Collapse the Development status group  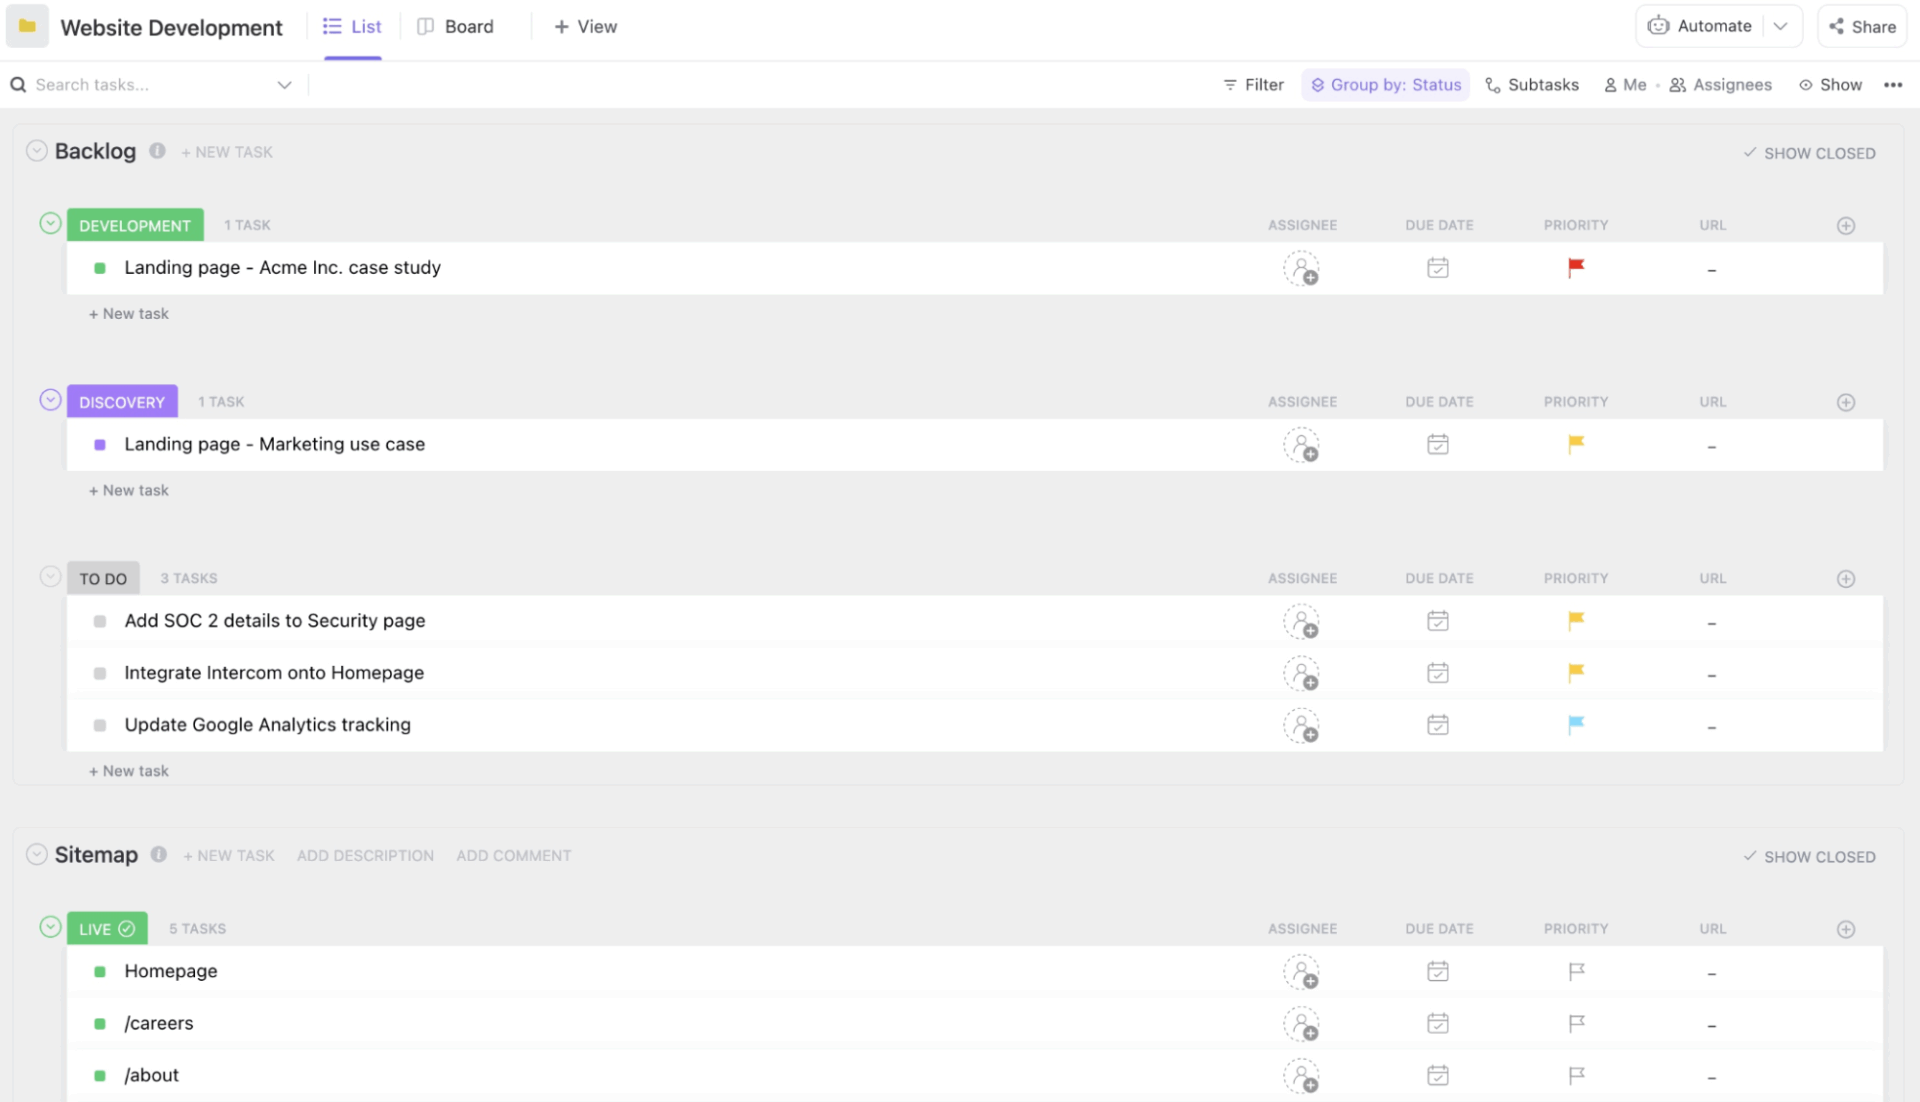50,224
